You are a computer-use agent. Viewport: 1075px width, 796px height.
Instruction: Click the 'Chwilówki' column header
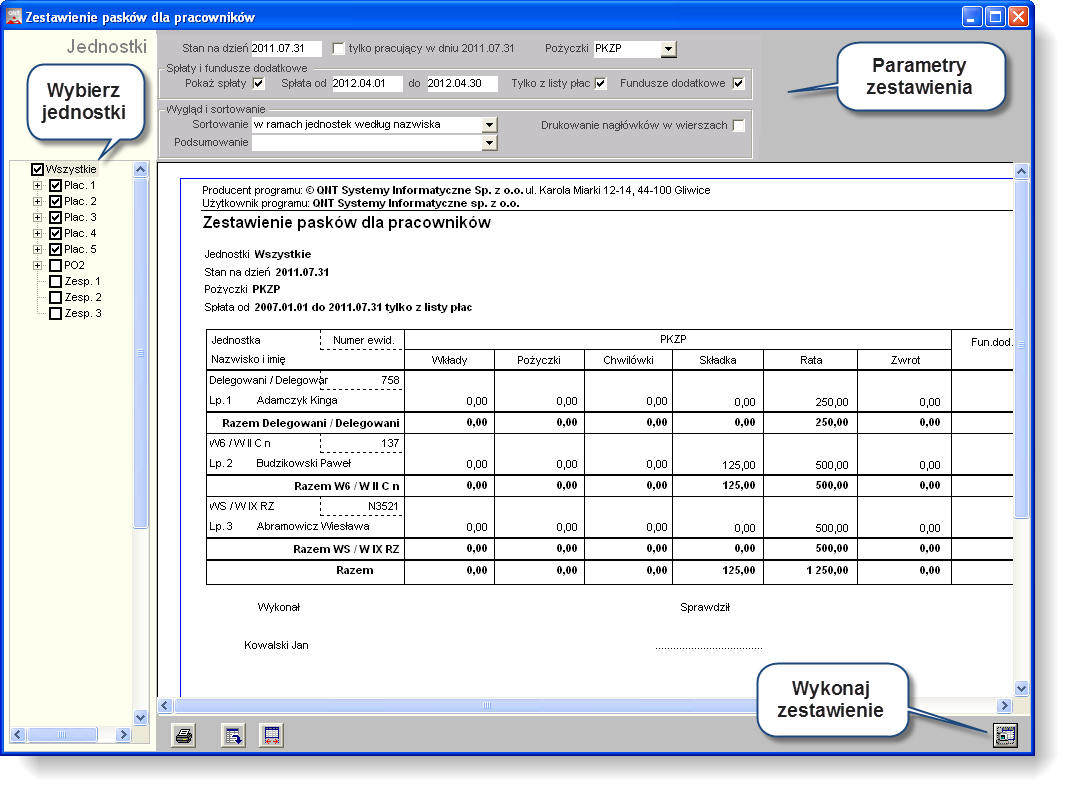pyautogui.click(x=629, y=360)
